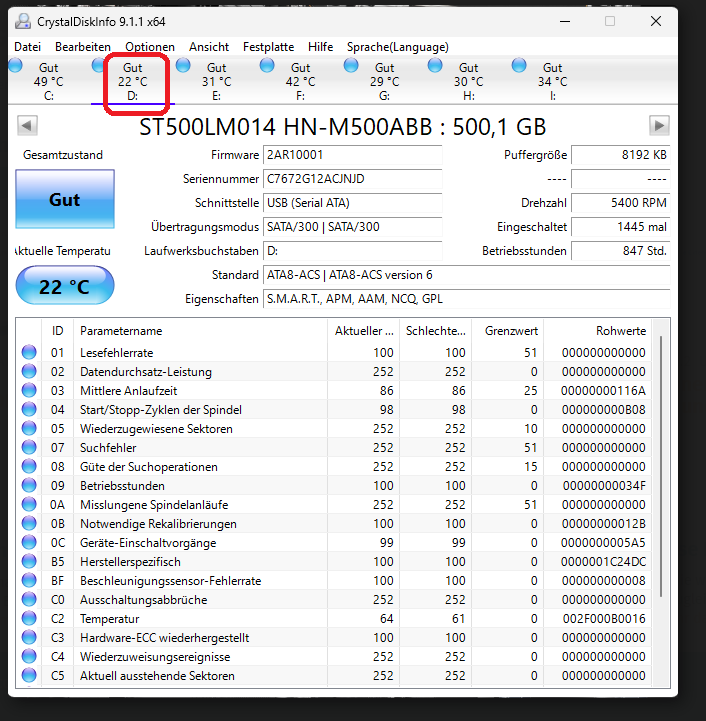Click the status orb for drive E:

coord(183,65)
